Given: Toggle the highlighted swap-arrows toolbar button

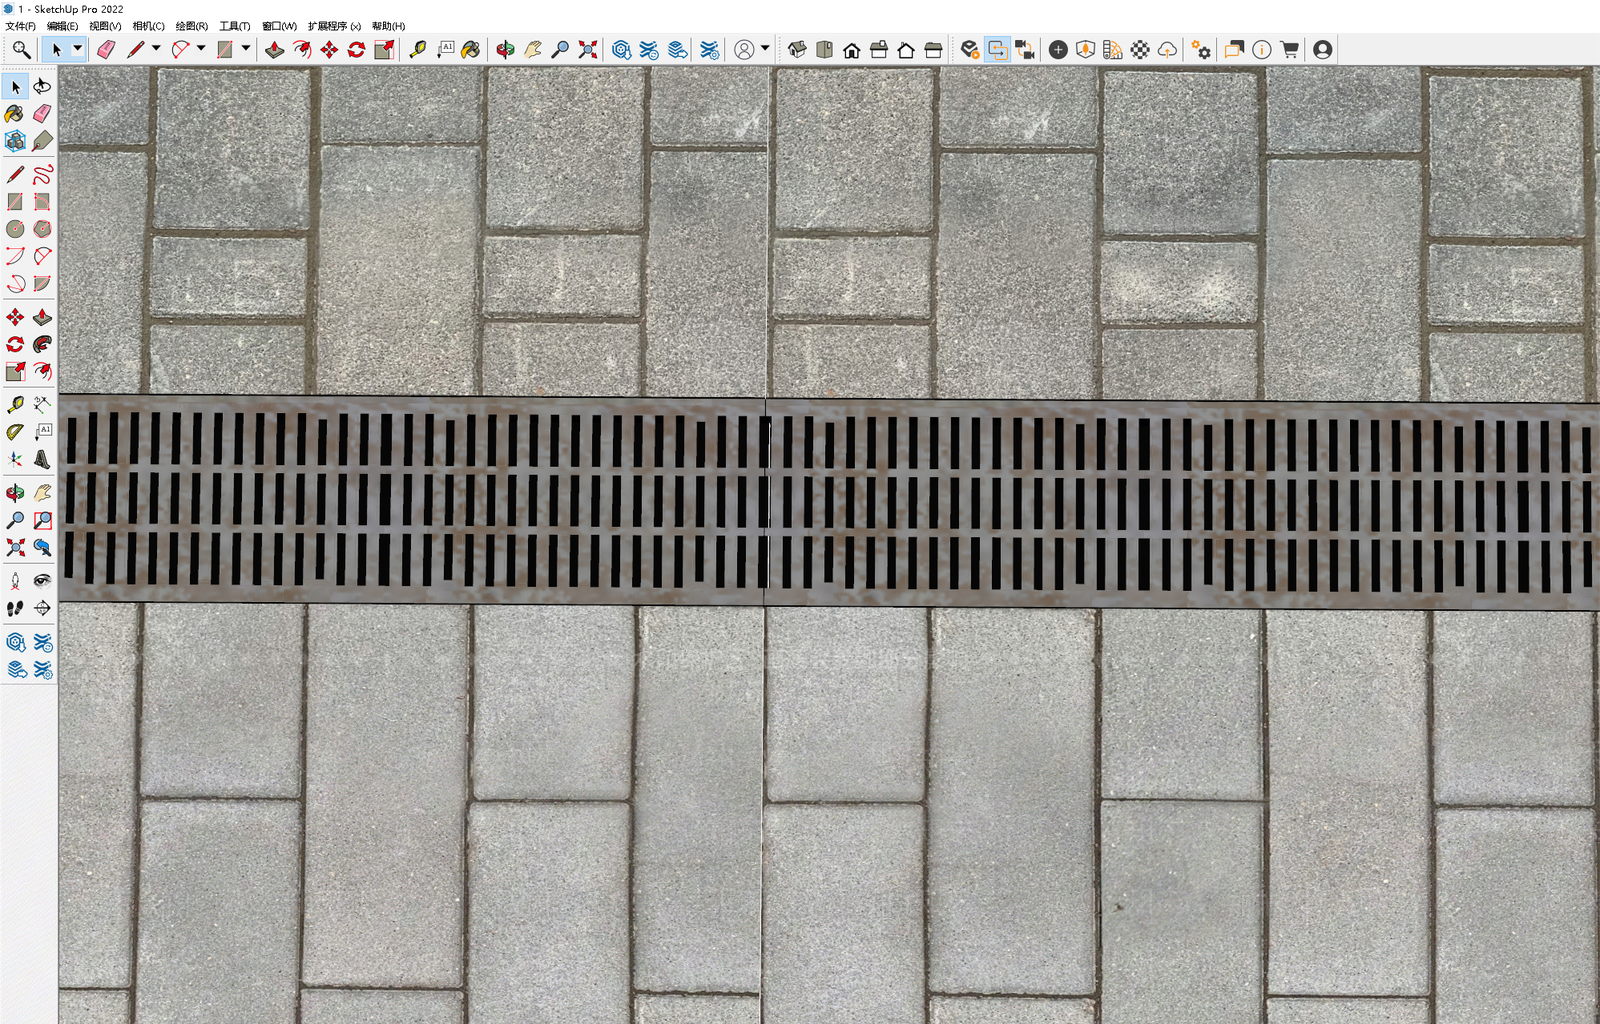Looking at the screenshot, I should click(997, 49).
